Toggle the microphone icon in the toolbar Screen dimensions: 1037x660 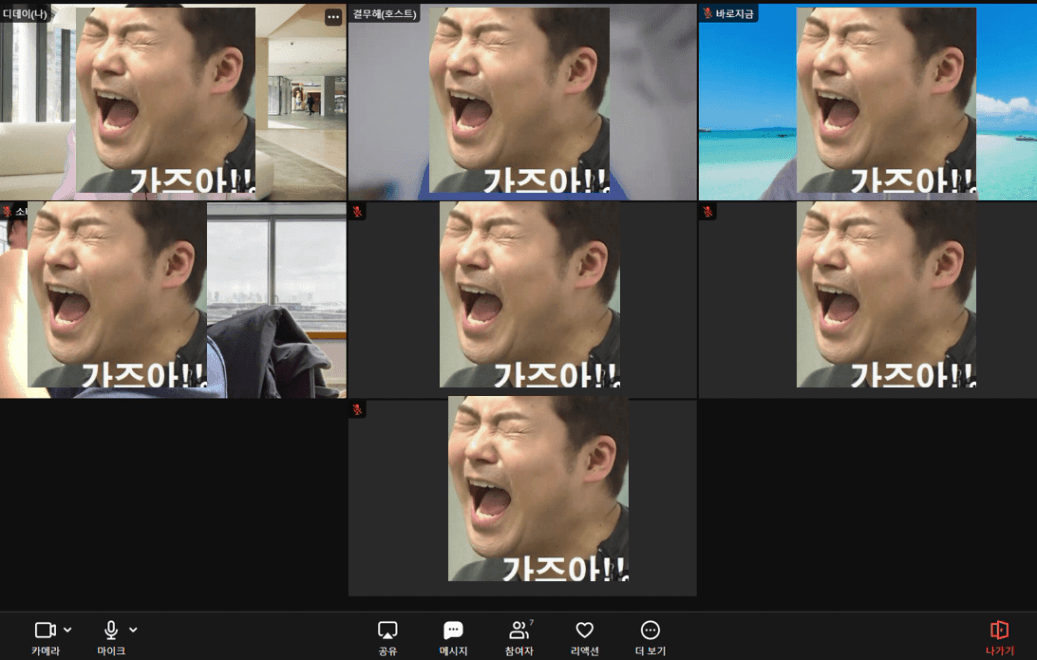[111, 630]
